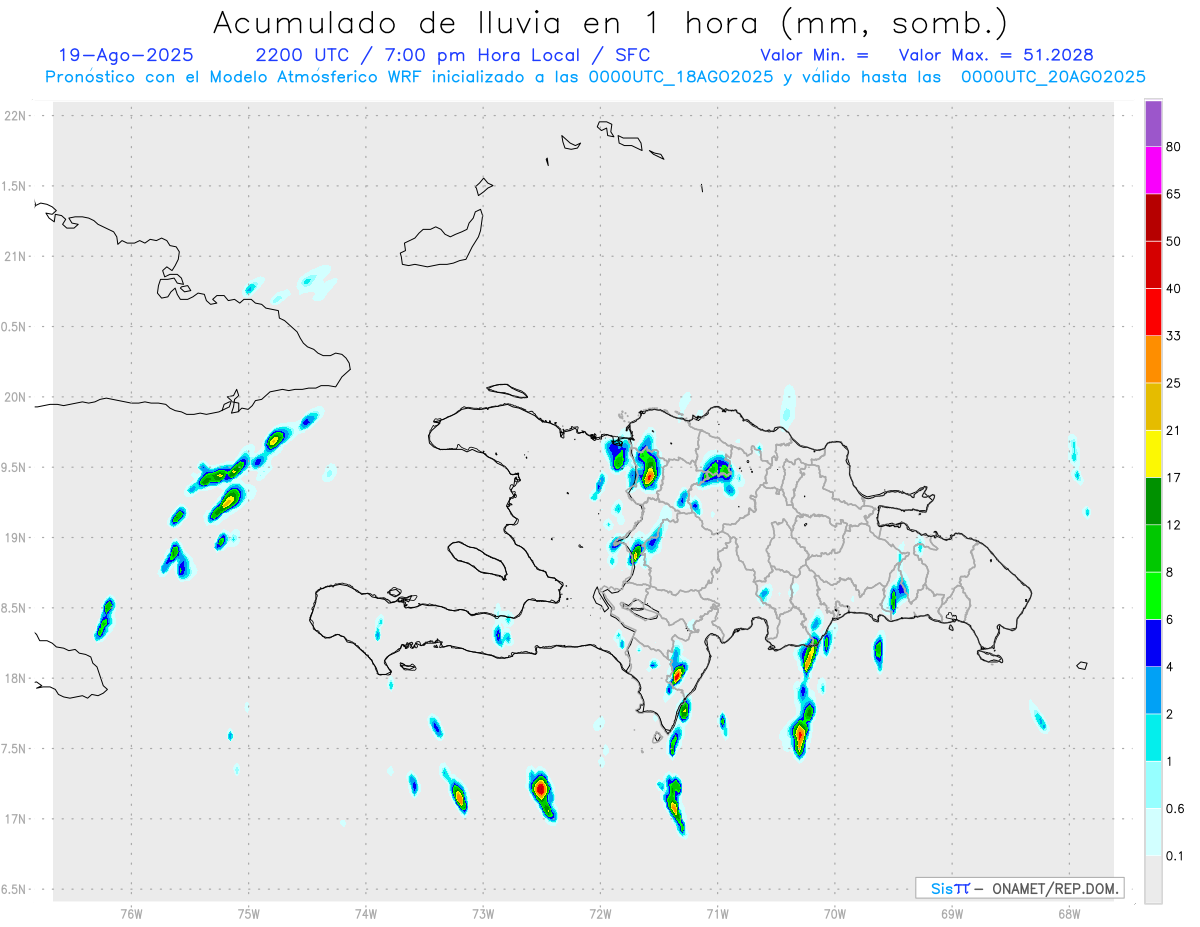Click the valid-until time '0000UTC_20AGO2025'

(1053, 76)
